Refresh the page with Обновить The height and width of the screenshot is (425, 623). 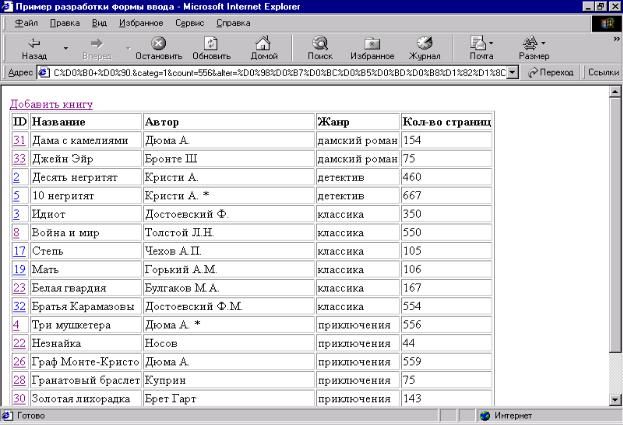click(x=211, y=48)
